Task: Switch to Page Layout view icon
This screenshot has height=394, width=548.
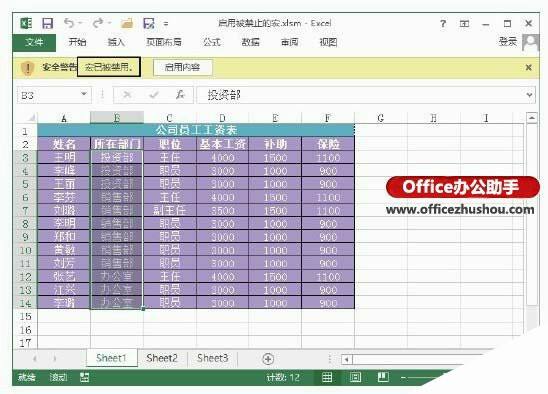Action: tap(355, 377)
